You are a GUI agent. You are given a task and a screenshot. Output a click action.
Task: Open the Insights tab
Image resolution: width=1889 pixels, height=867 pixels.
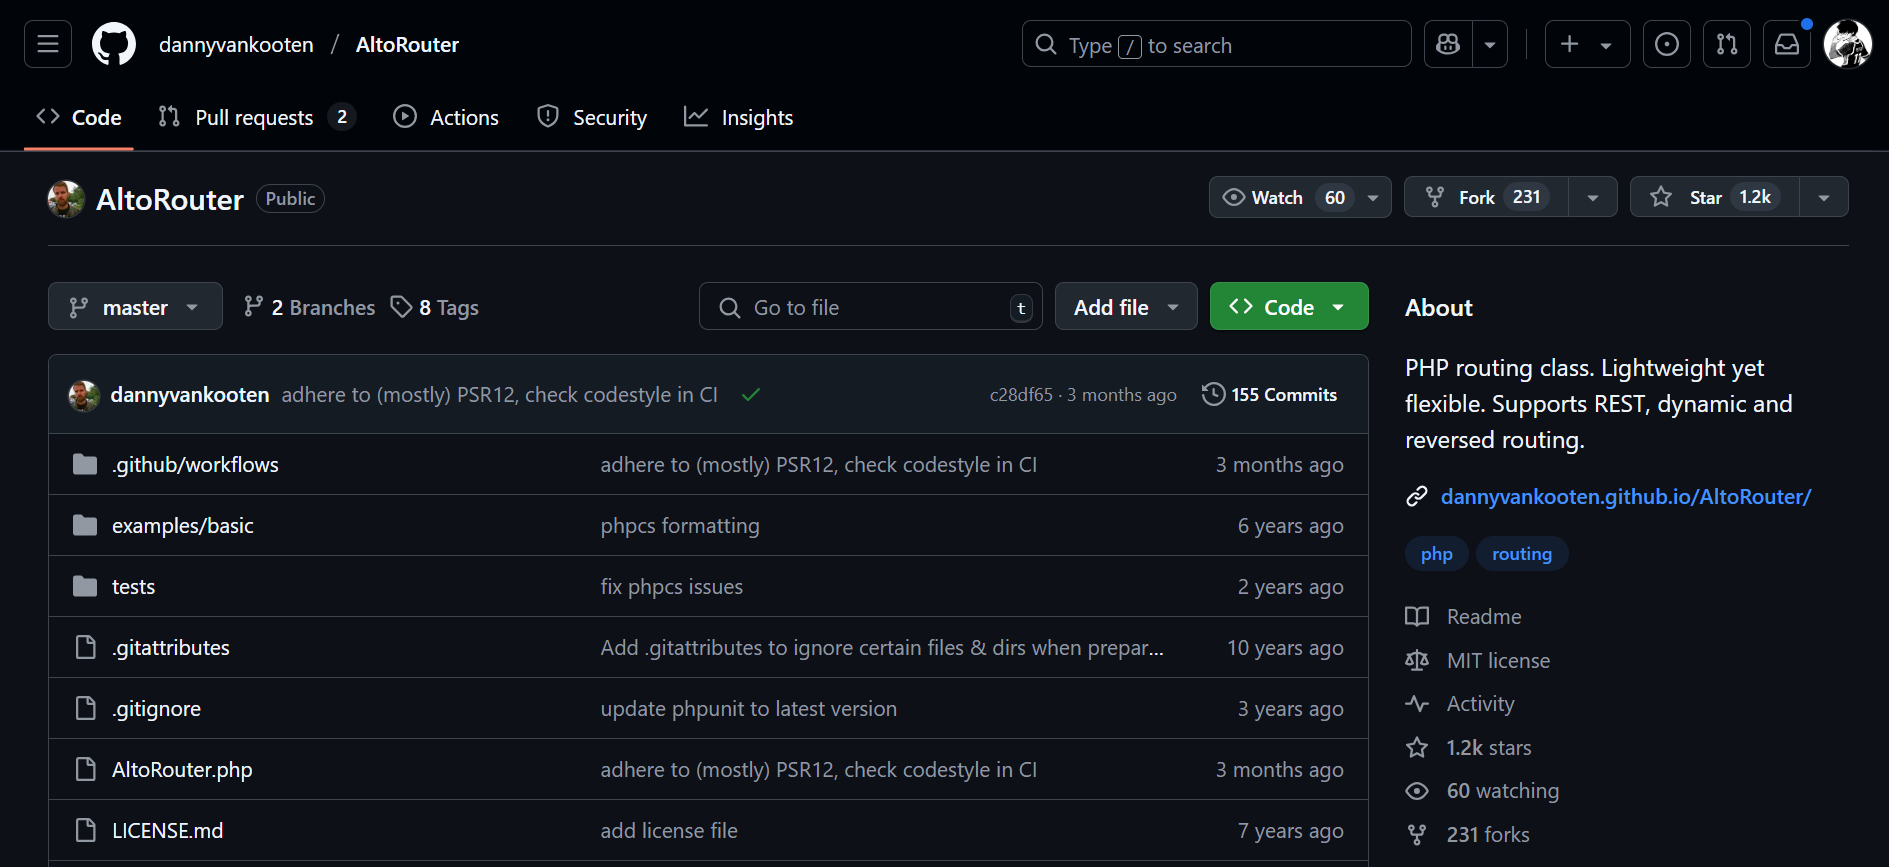[x=738, y=117]
